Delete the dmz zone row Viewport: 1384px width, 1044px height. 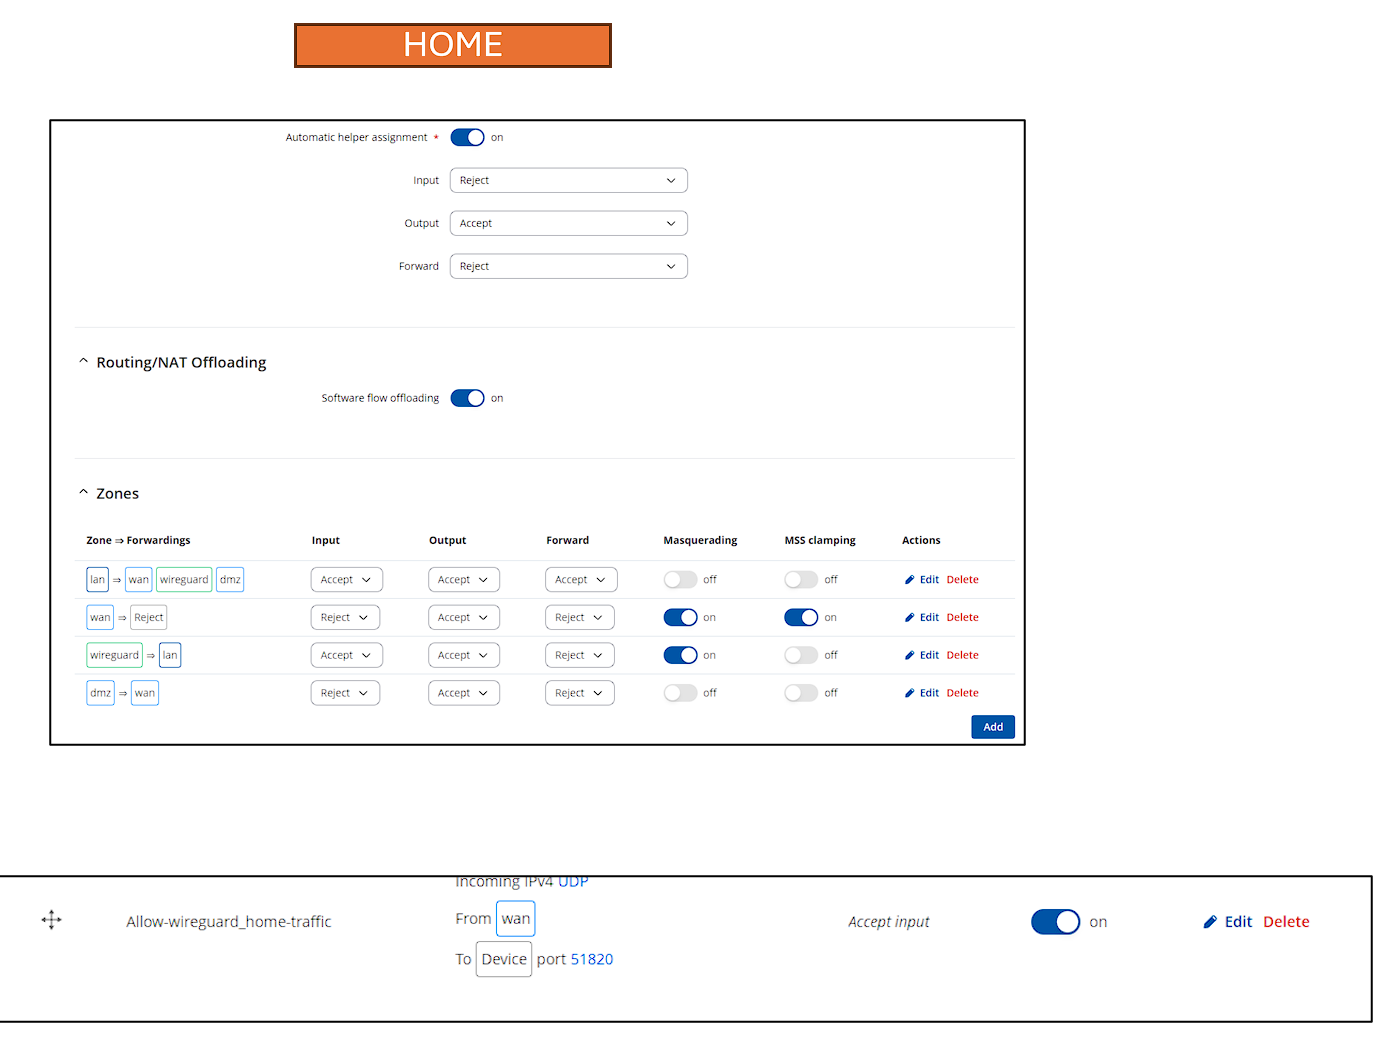[x=963, y=693]
